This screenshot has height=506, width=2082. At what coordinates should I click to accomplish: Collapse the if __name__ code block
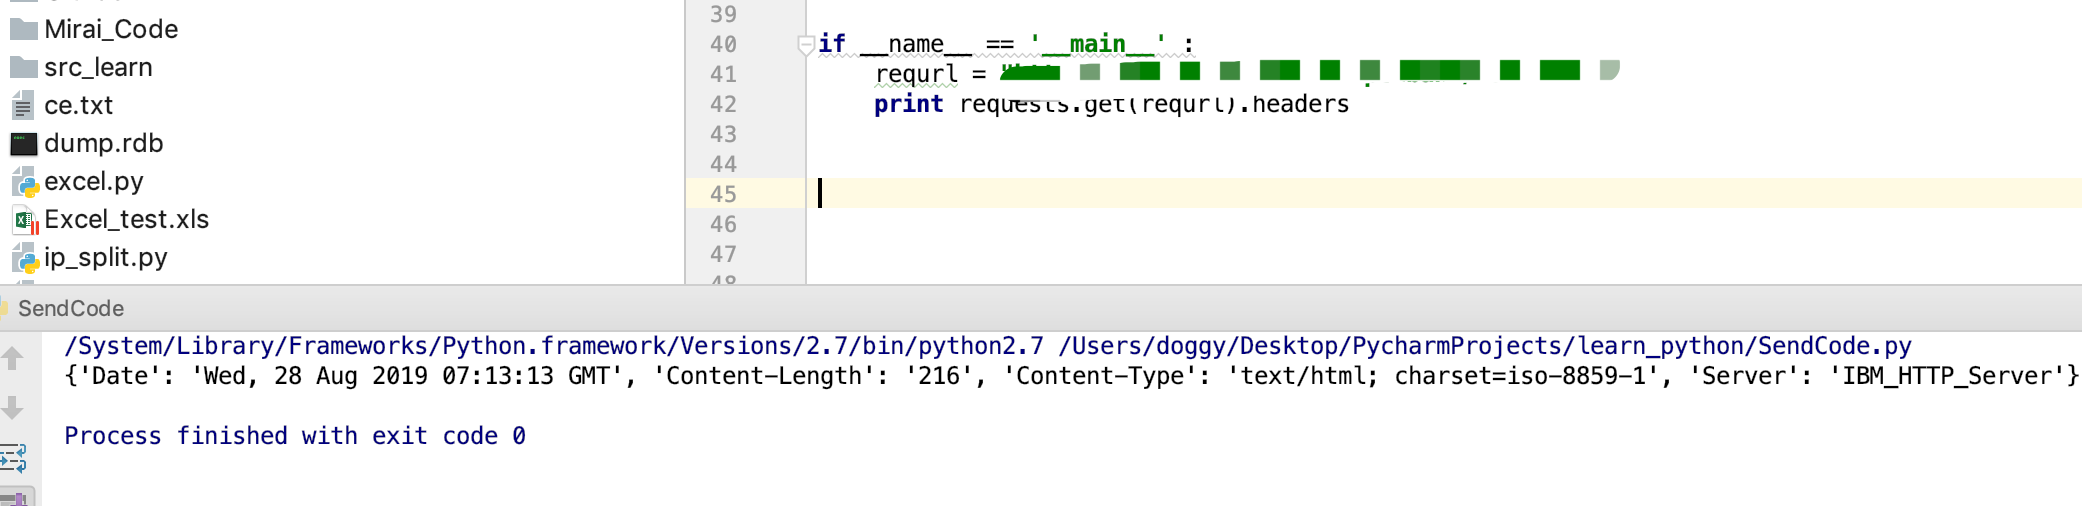tap(806, 44)
